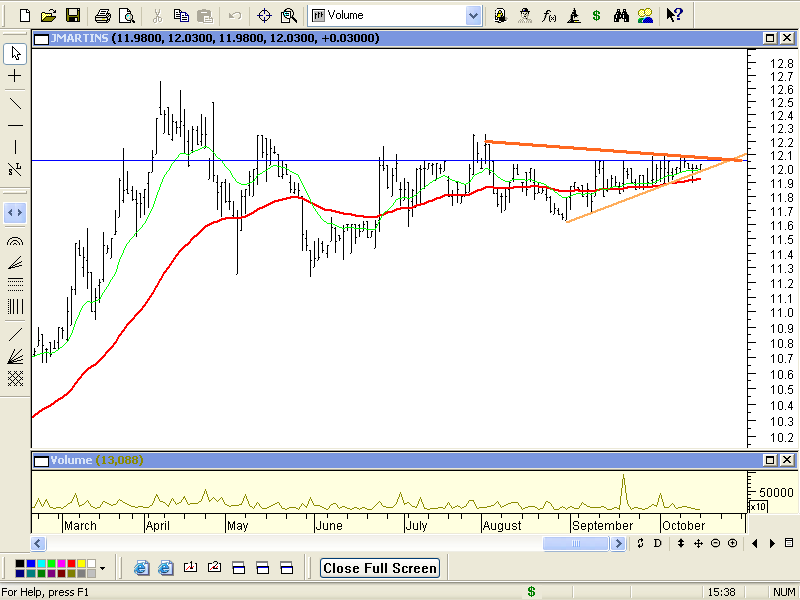
Task: Click the Close Full Screen button
Action: [x=380, y=568]
